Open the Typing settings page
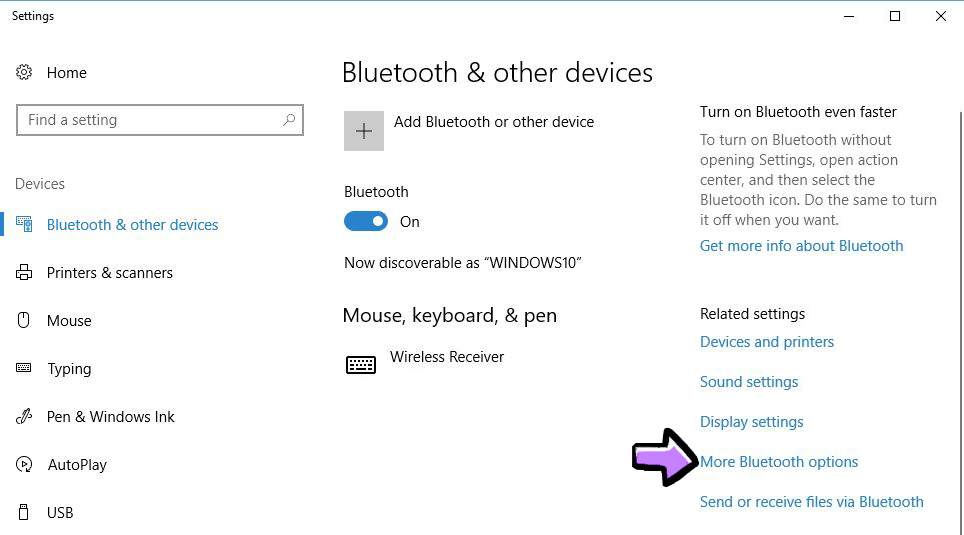 click(69, 369)
